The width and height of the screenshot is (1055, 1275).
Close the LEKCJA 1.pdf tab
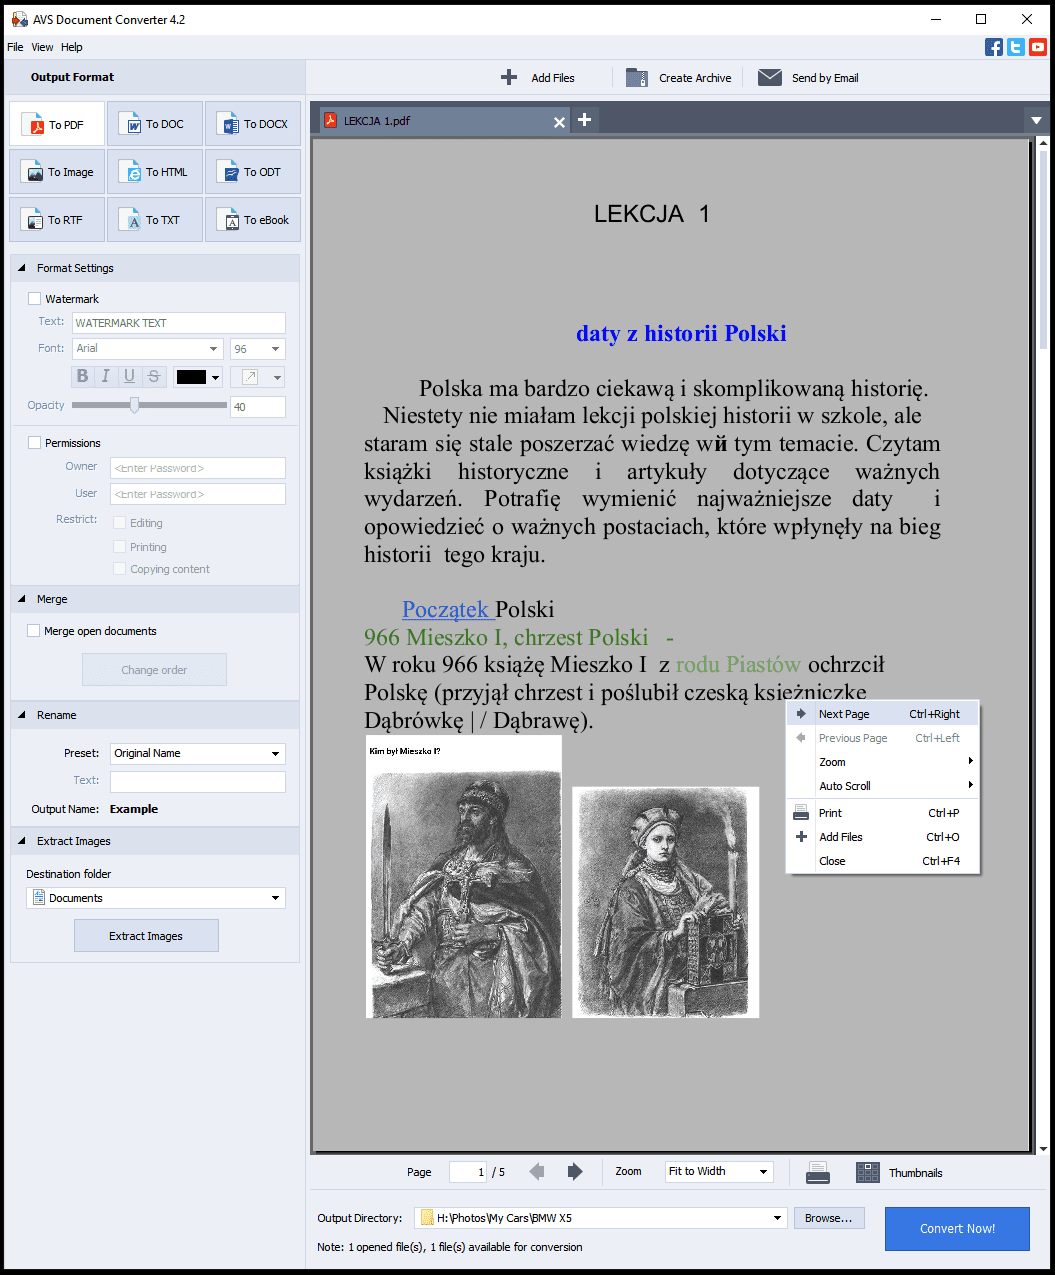point(559,121)
